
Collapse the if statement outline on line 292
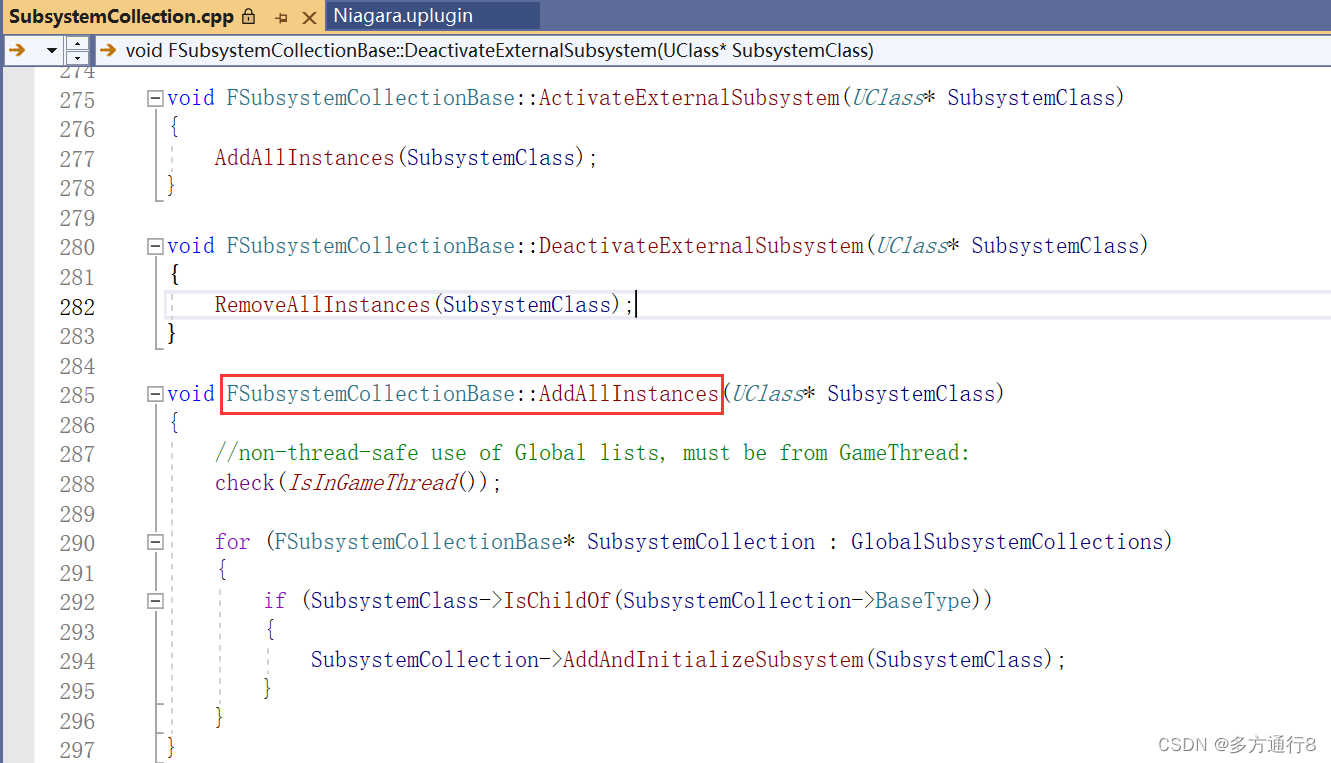(155, 600)
